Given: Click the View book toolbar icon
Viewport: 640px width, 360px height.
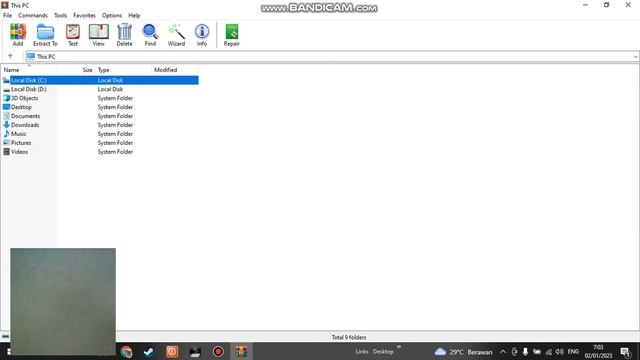Looking at the screenshot, I should click(x=98, y=35).
